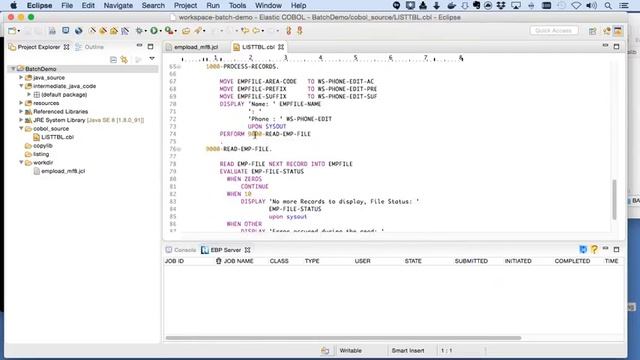Sort by JOB NAME column header
Screen dimensions: 640x360
click(x=238, y=261)
